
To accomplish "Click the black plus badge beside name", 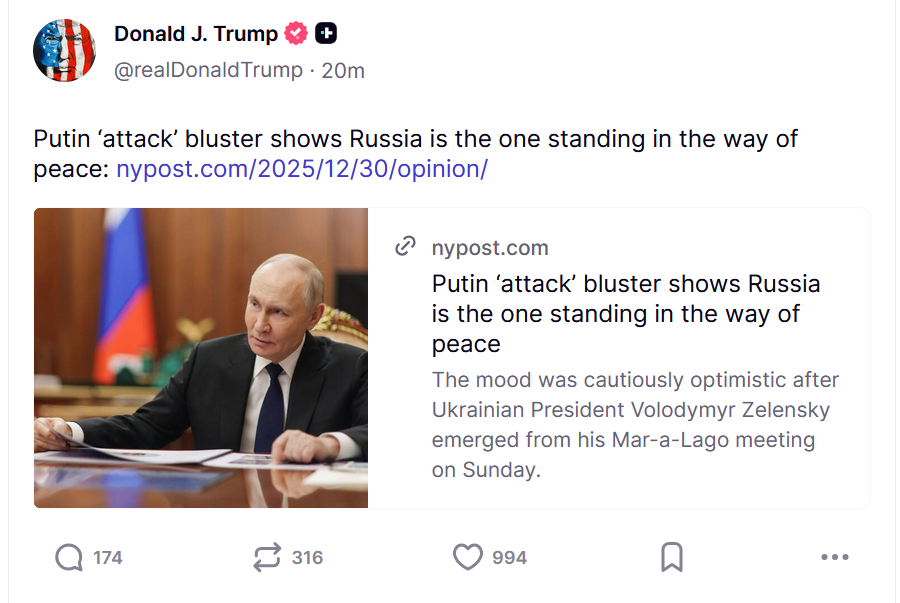I will pyautogui.click(x=326, y=34).
